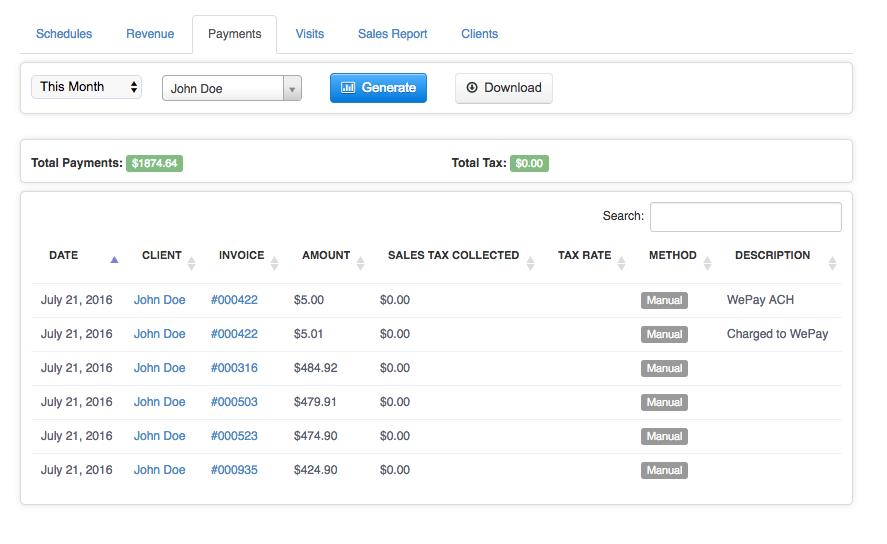Click Manual badge in $424.90 row

664,470
